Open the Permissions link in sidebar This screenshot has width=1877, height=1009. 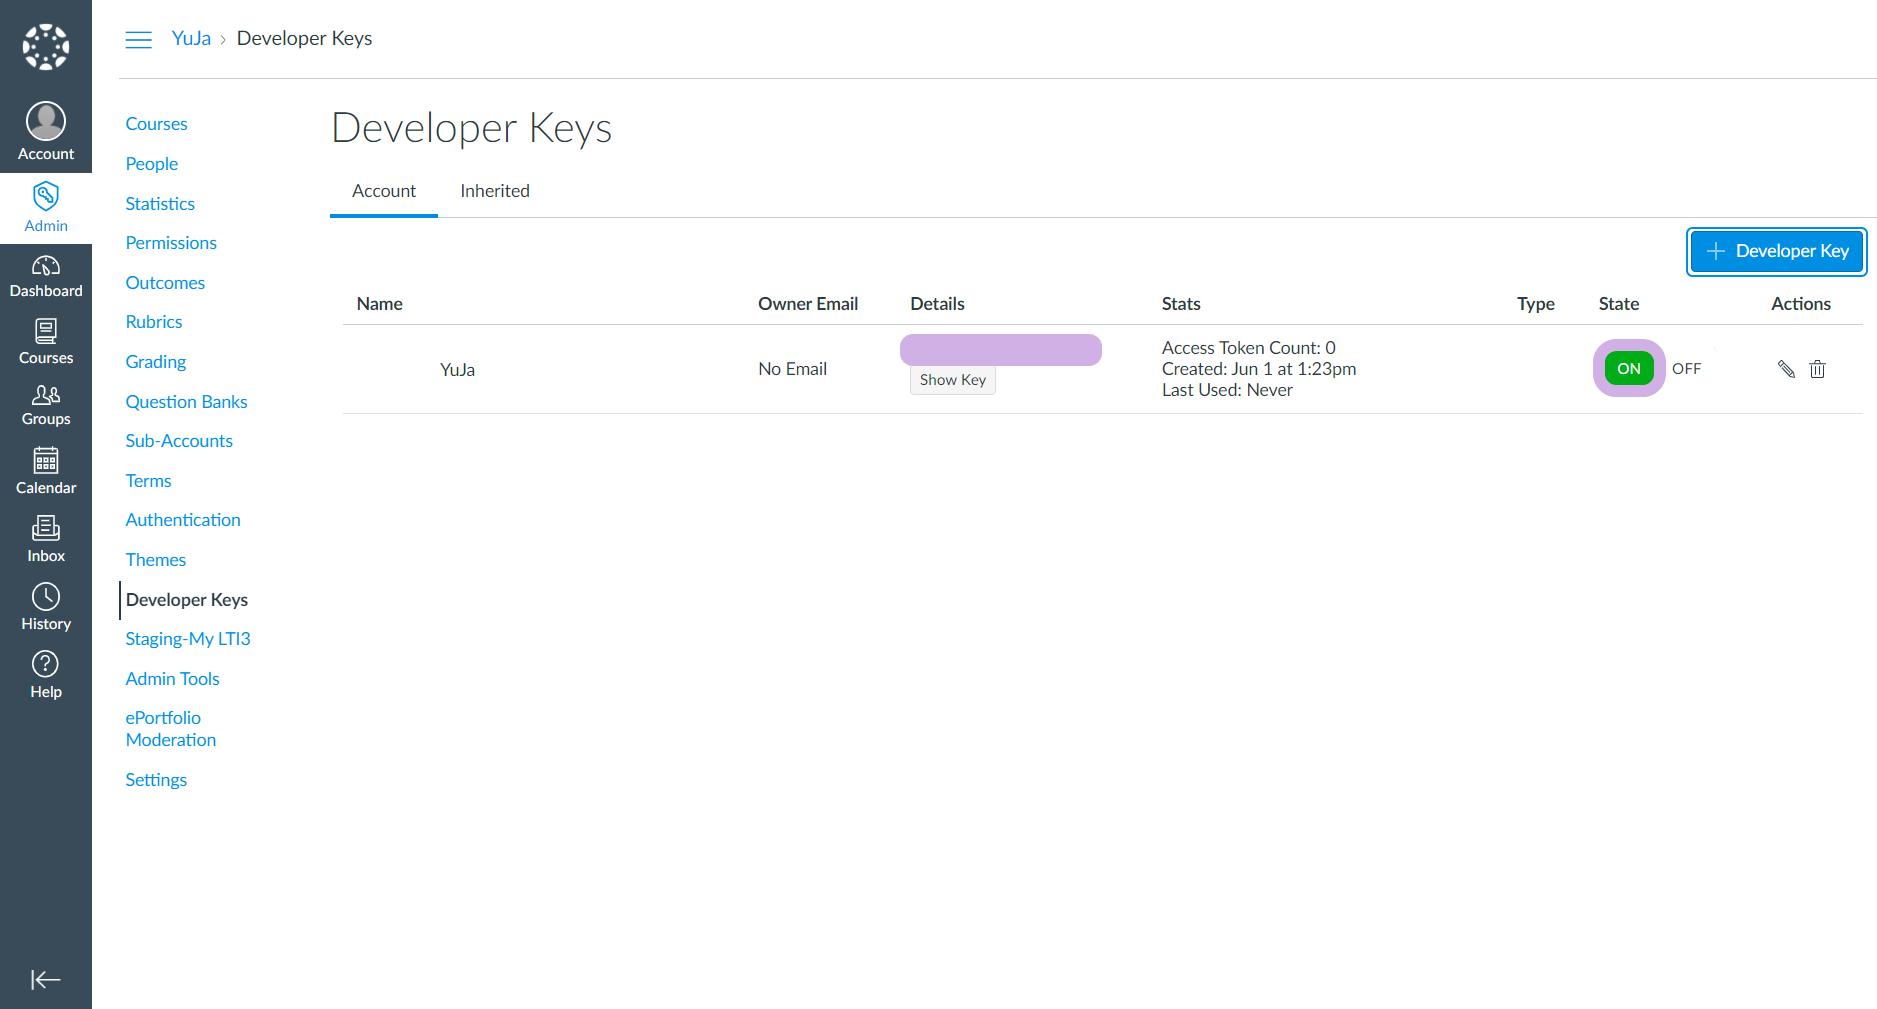tap(171, 243)
